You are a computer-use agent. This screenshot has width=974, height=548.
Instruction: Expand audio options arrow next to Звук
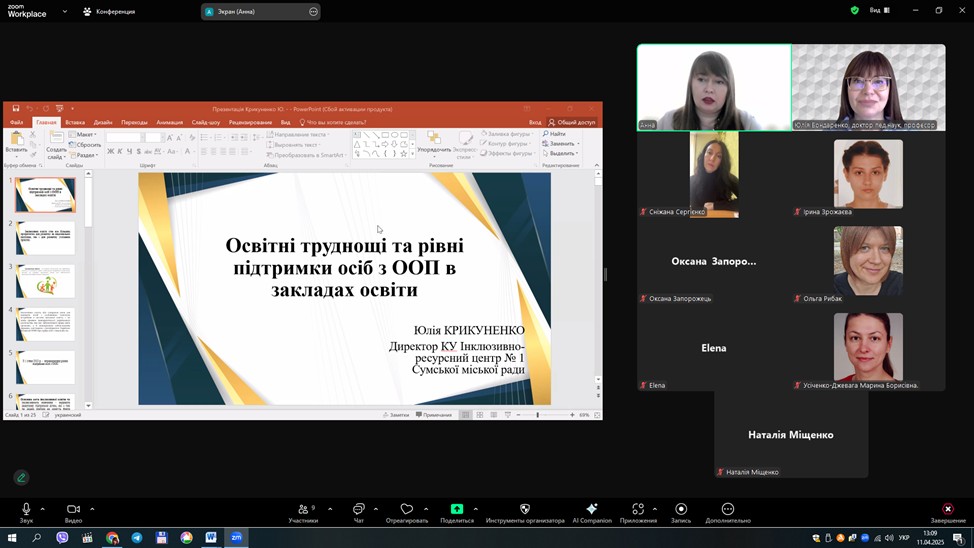42,509
